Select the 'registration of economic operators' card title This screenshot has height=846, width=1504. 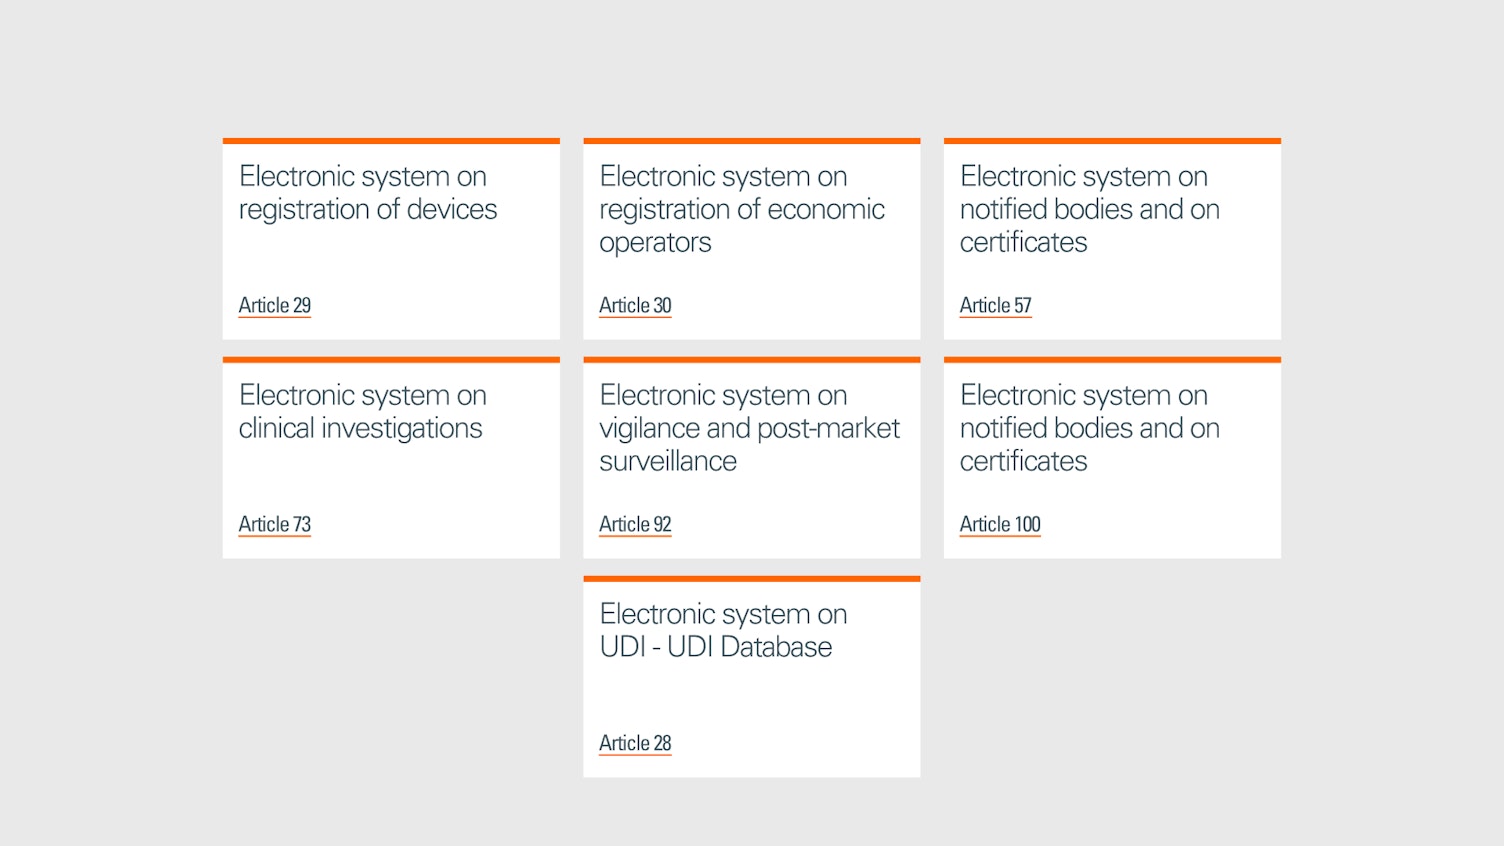point(741,209)
